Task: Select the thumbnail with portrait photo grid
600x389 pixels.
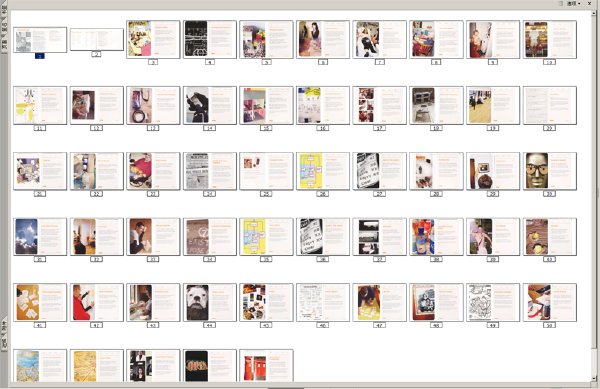Action: pyautogui.click(x=153, y=365)
